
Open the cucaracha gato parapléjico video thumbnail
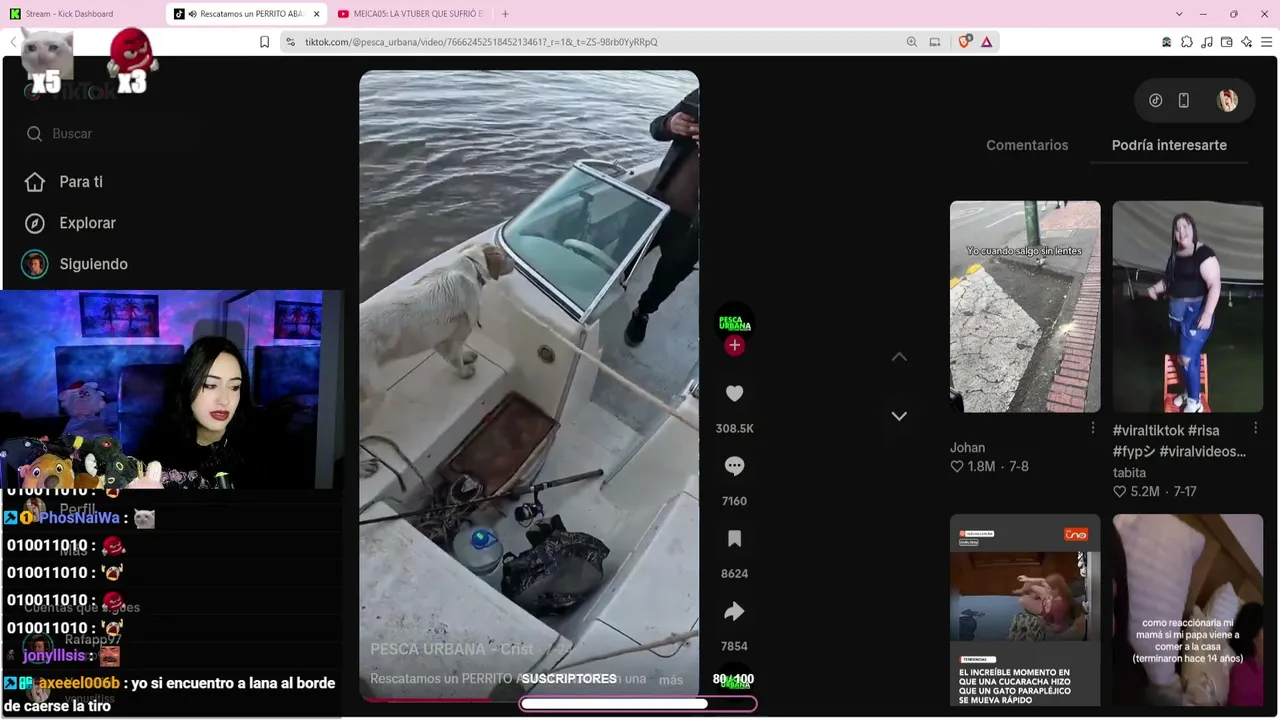(x=1025, y=610)
